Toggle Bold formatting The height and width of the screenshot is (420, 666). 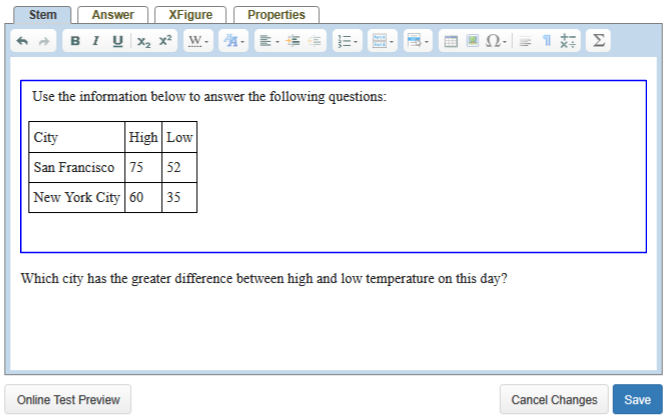click(75, 41)
